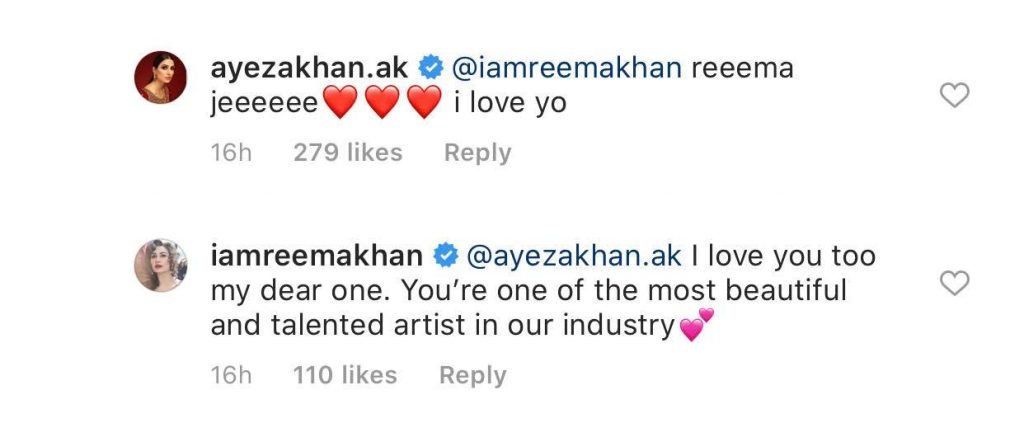The width and height of the screenshot is (1024, 423).
Task: Like ayezakhan.ak's comment with the heart
Action: 956,95
